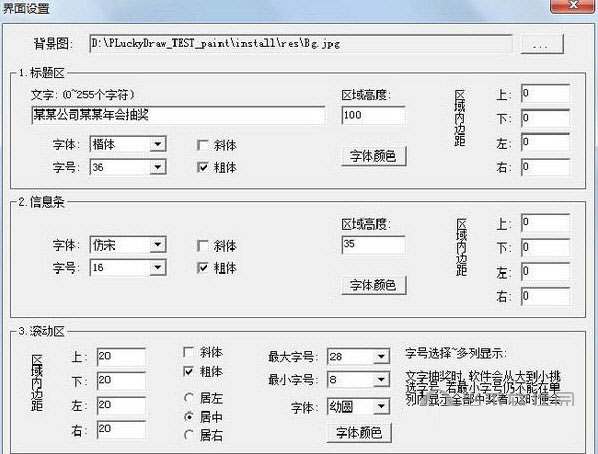Click 字体颜色 button in 信息条
Screen dimensions: 598x454
click(373, 285)
